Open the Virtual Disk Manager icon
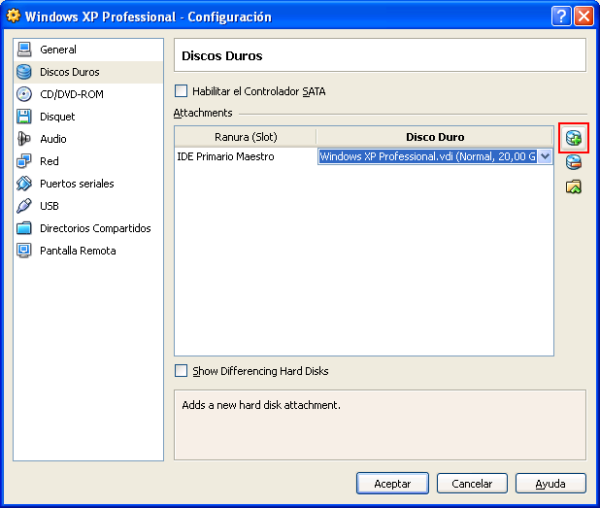Screen dimensions: 600x508 (573, 187)
